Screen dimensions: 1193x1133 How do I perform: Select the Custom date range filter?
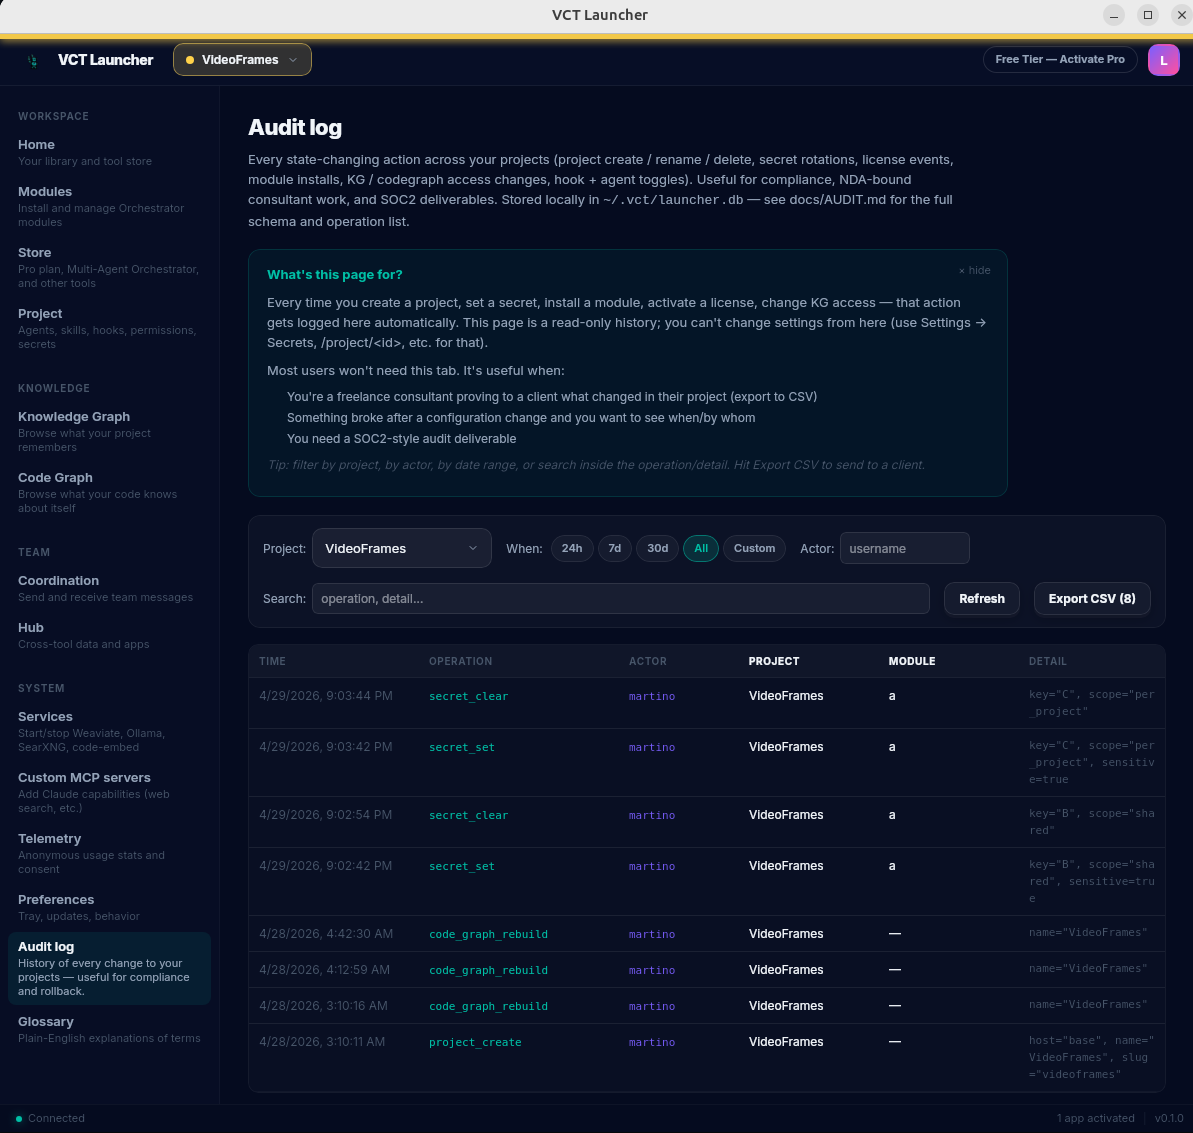tap(754, 548)
